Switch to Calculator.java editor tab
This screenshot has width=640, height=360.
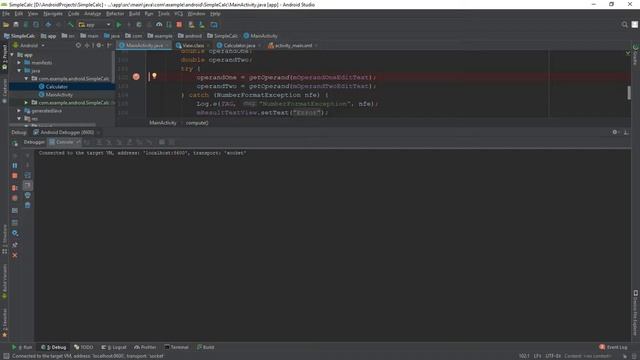[x=239, y=46]
